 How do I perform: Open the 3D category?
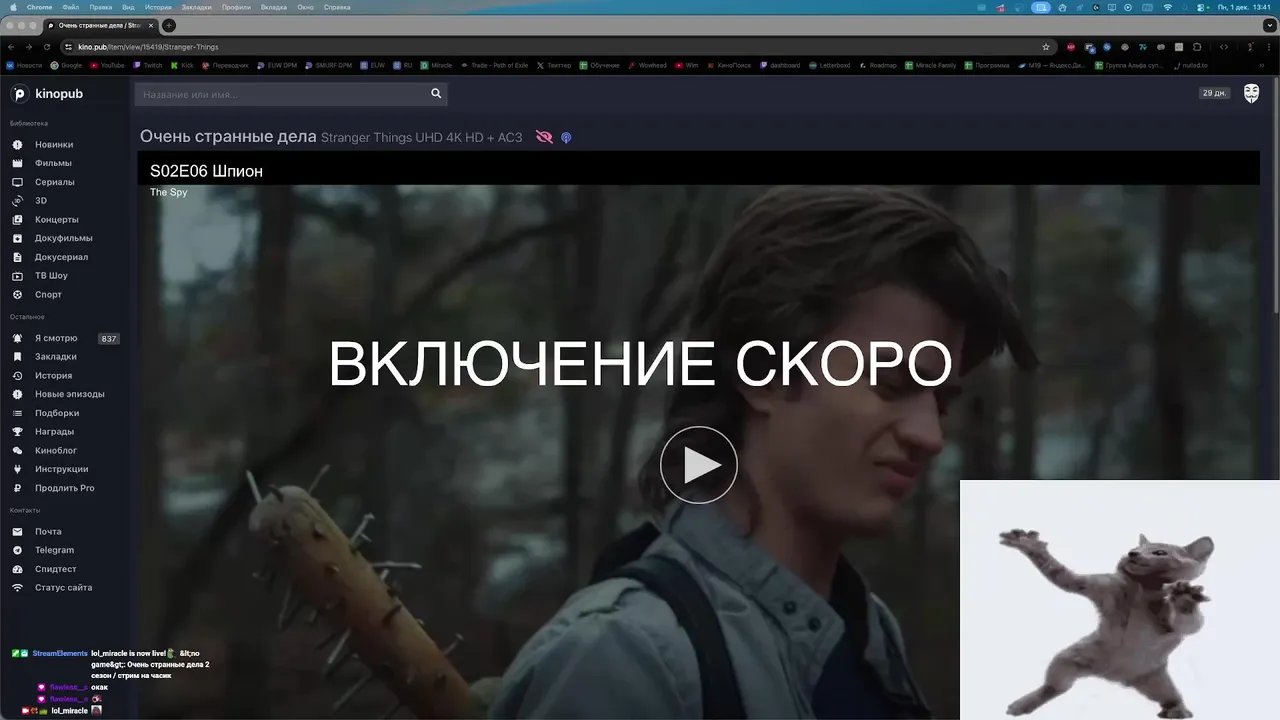coord(41,200)
